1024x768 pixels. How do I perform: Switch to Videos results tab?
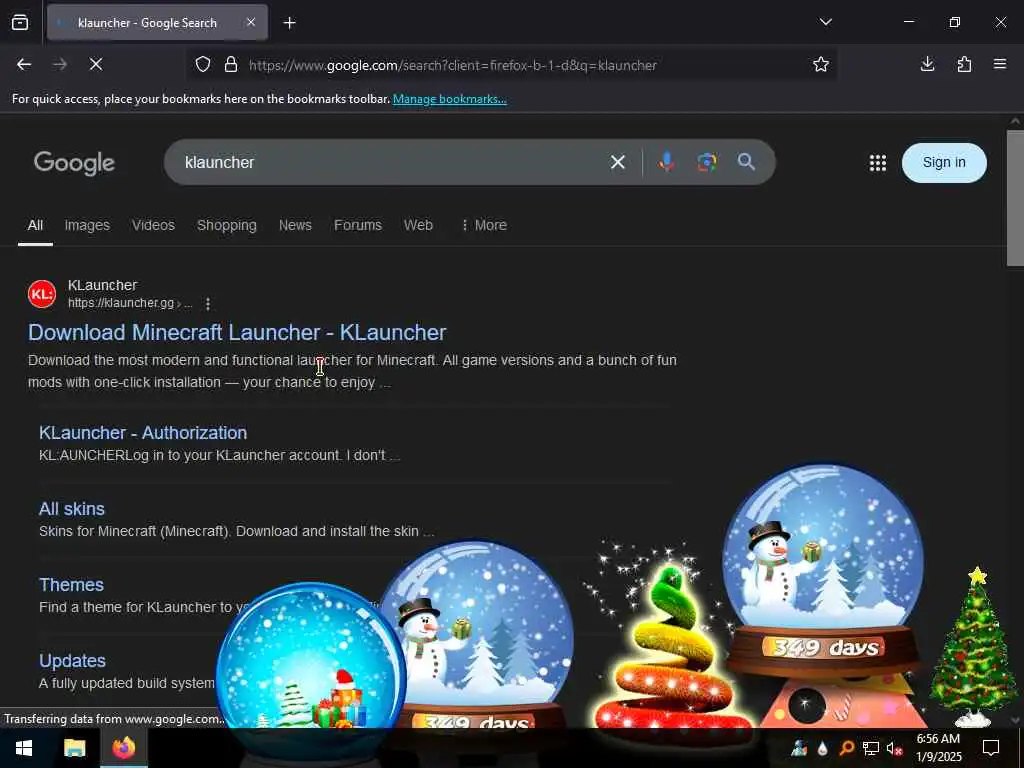(x=153, y=225)
